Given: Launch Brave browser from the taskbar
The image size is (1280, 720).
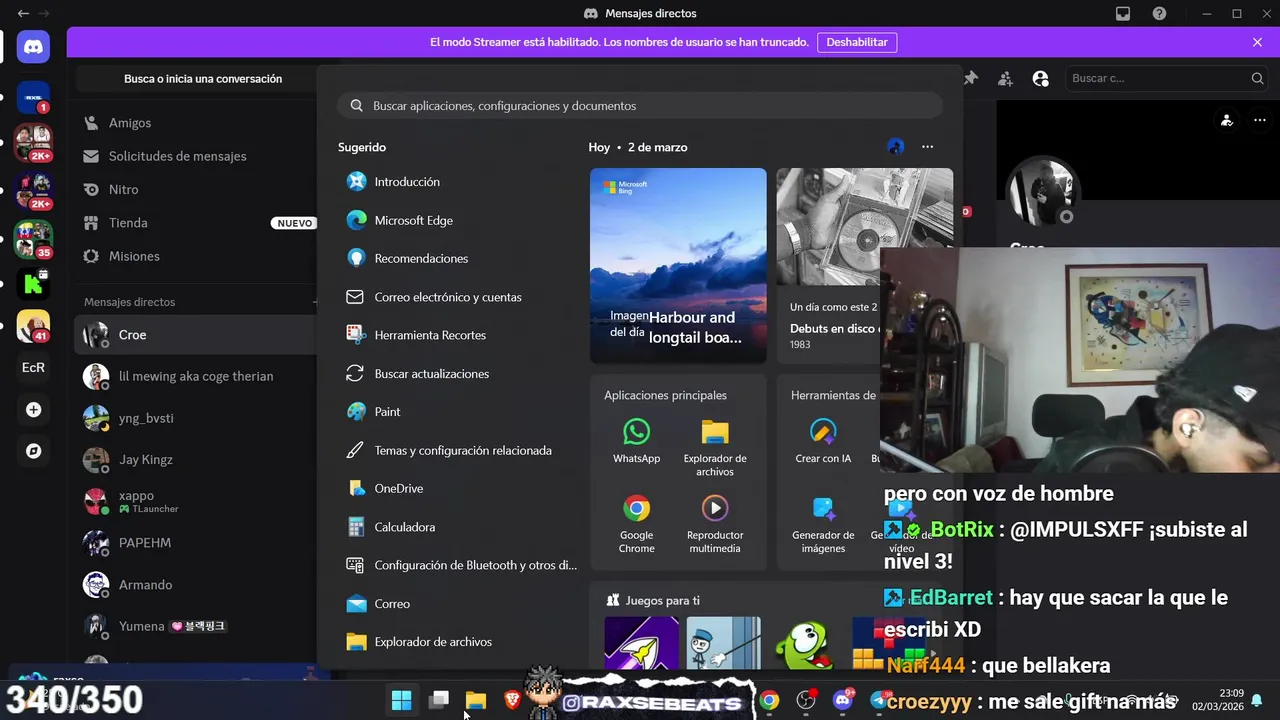Looking at the screenshot, I should coord(512,700).
